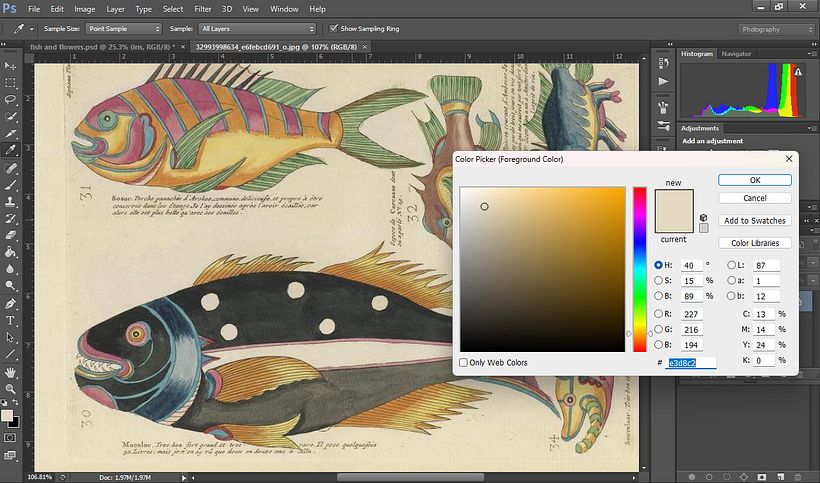The height and width of the screenshot is (483, 820).
Task: Select the S saturation radio button
Action: click(x=658, y=281)
